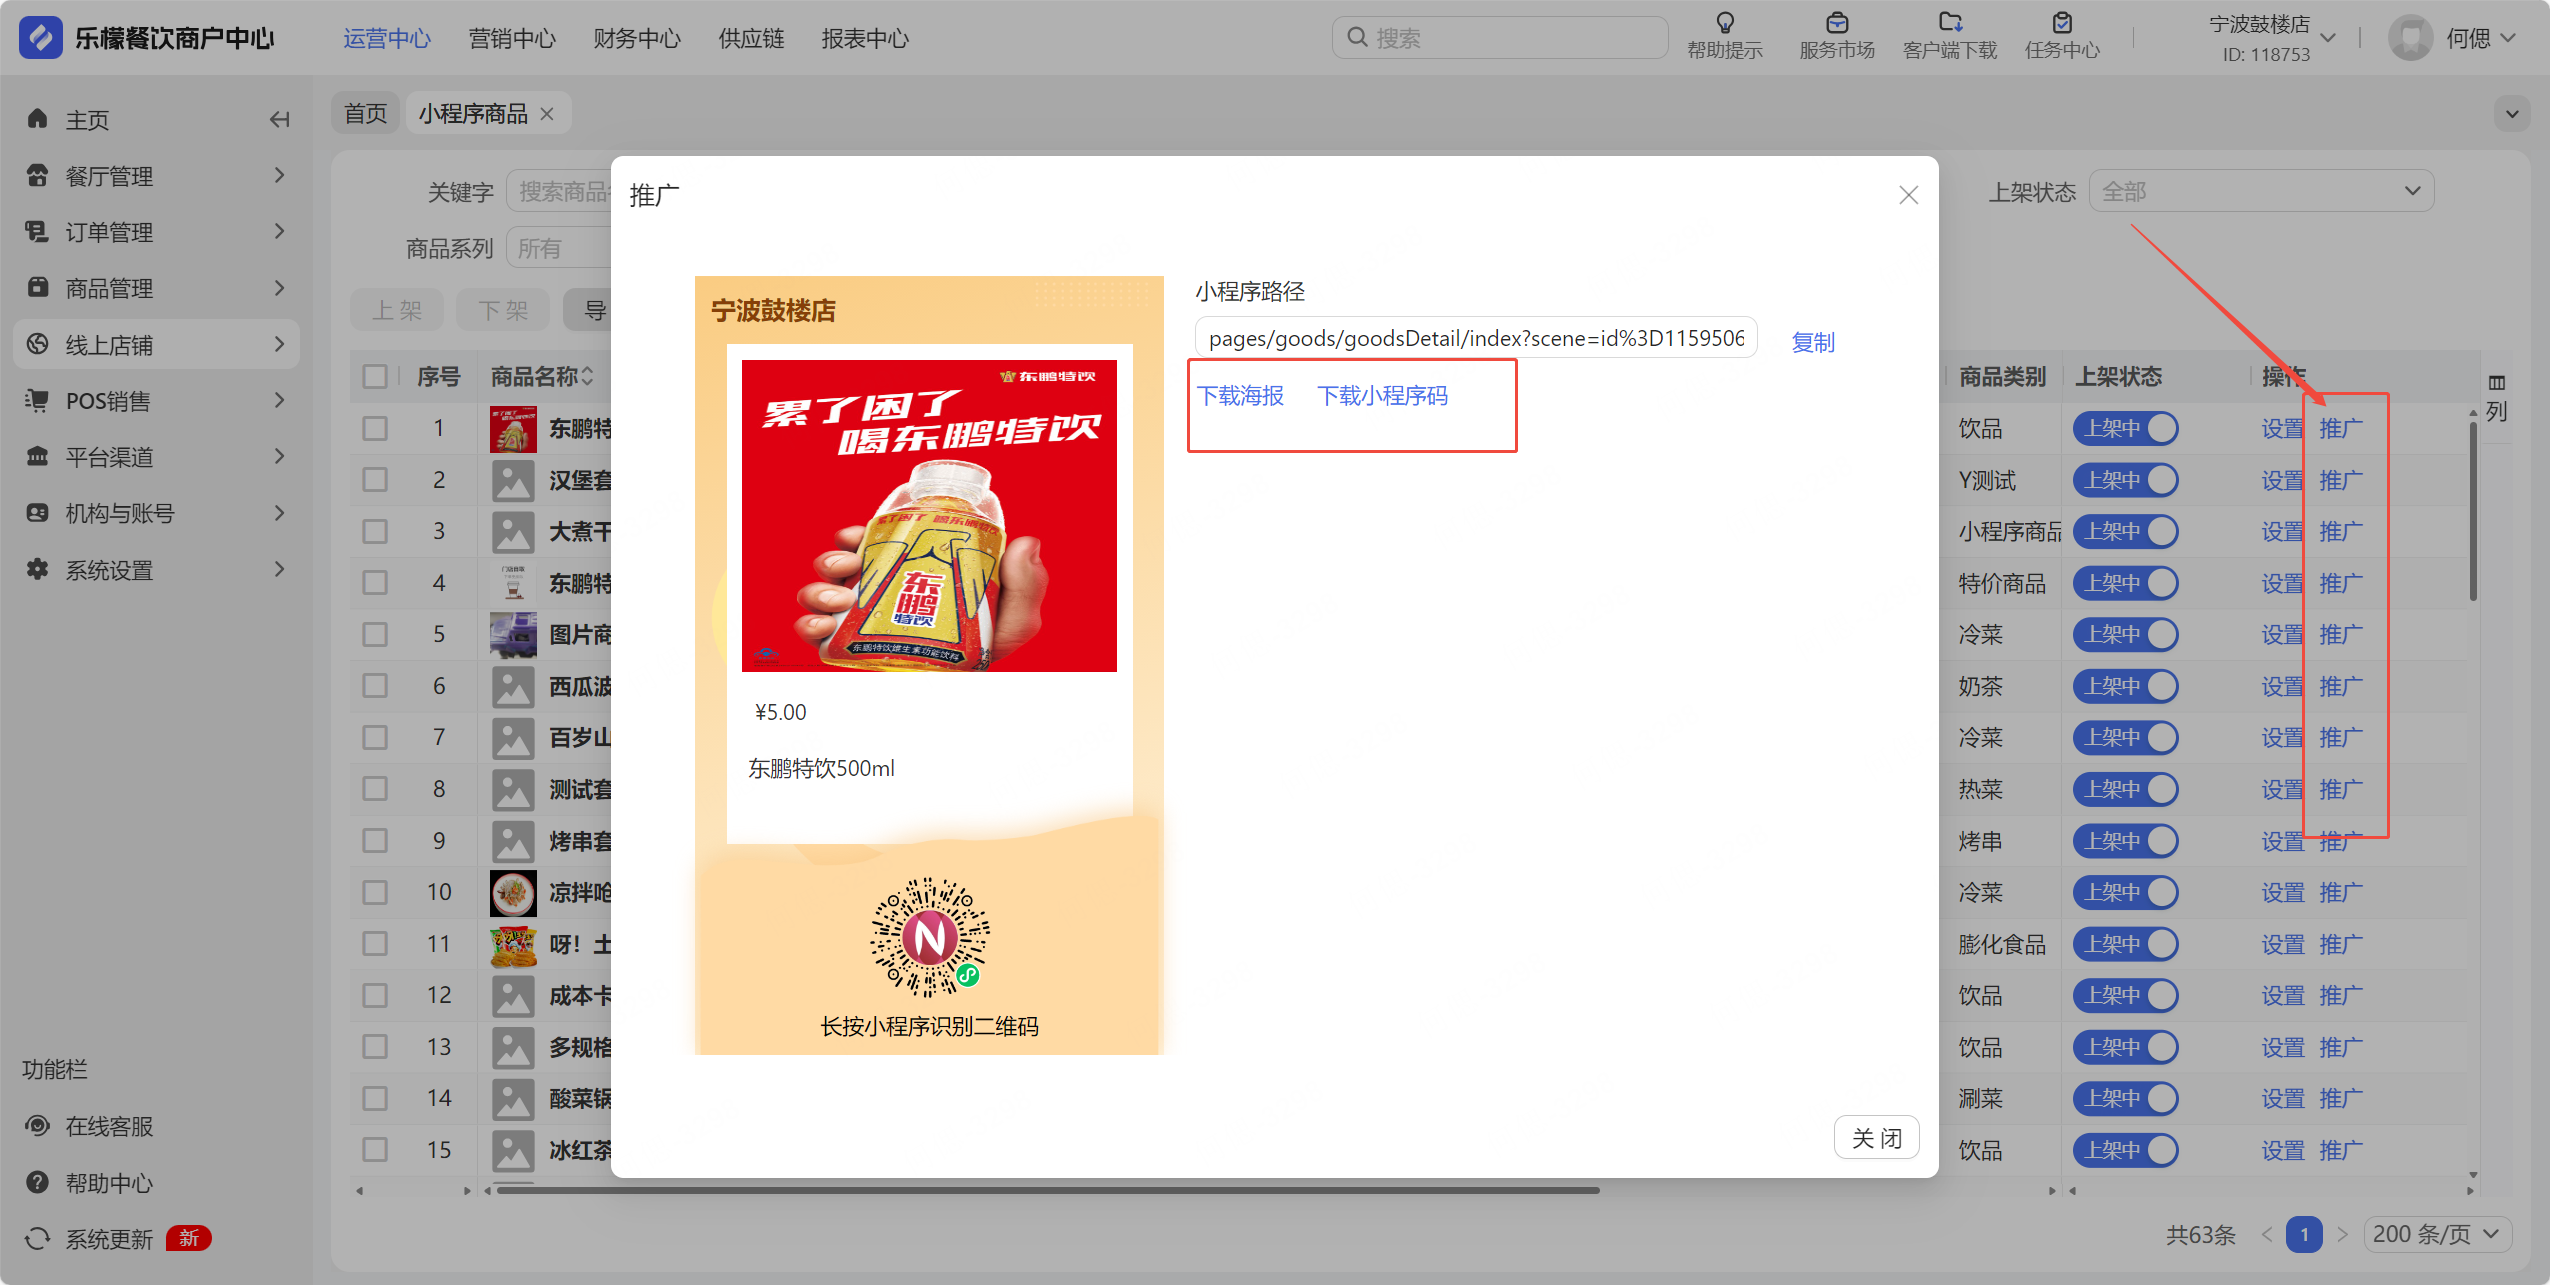Open the 200 条/页 page size dropdown
The image size is (2550, 1285).
point(2437,1234)
